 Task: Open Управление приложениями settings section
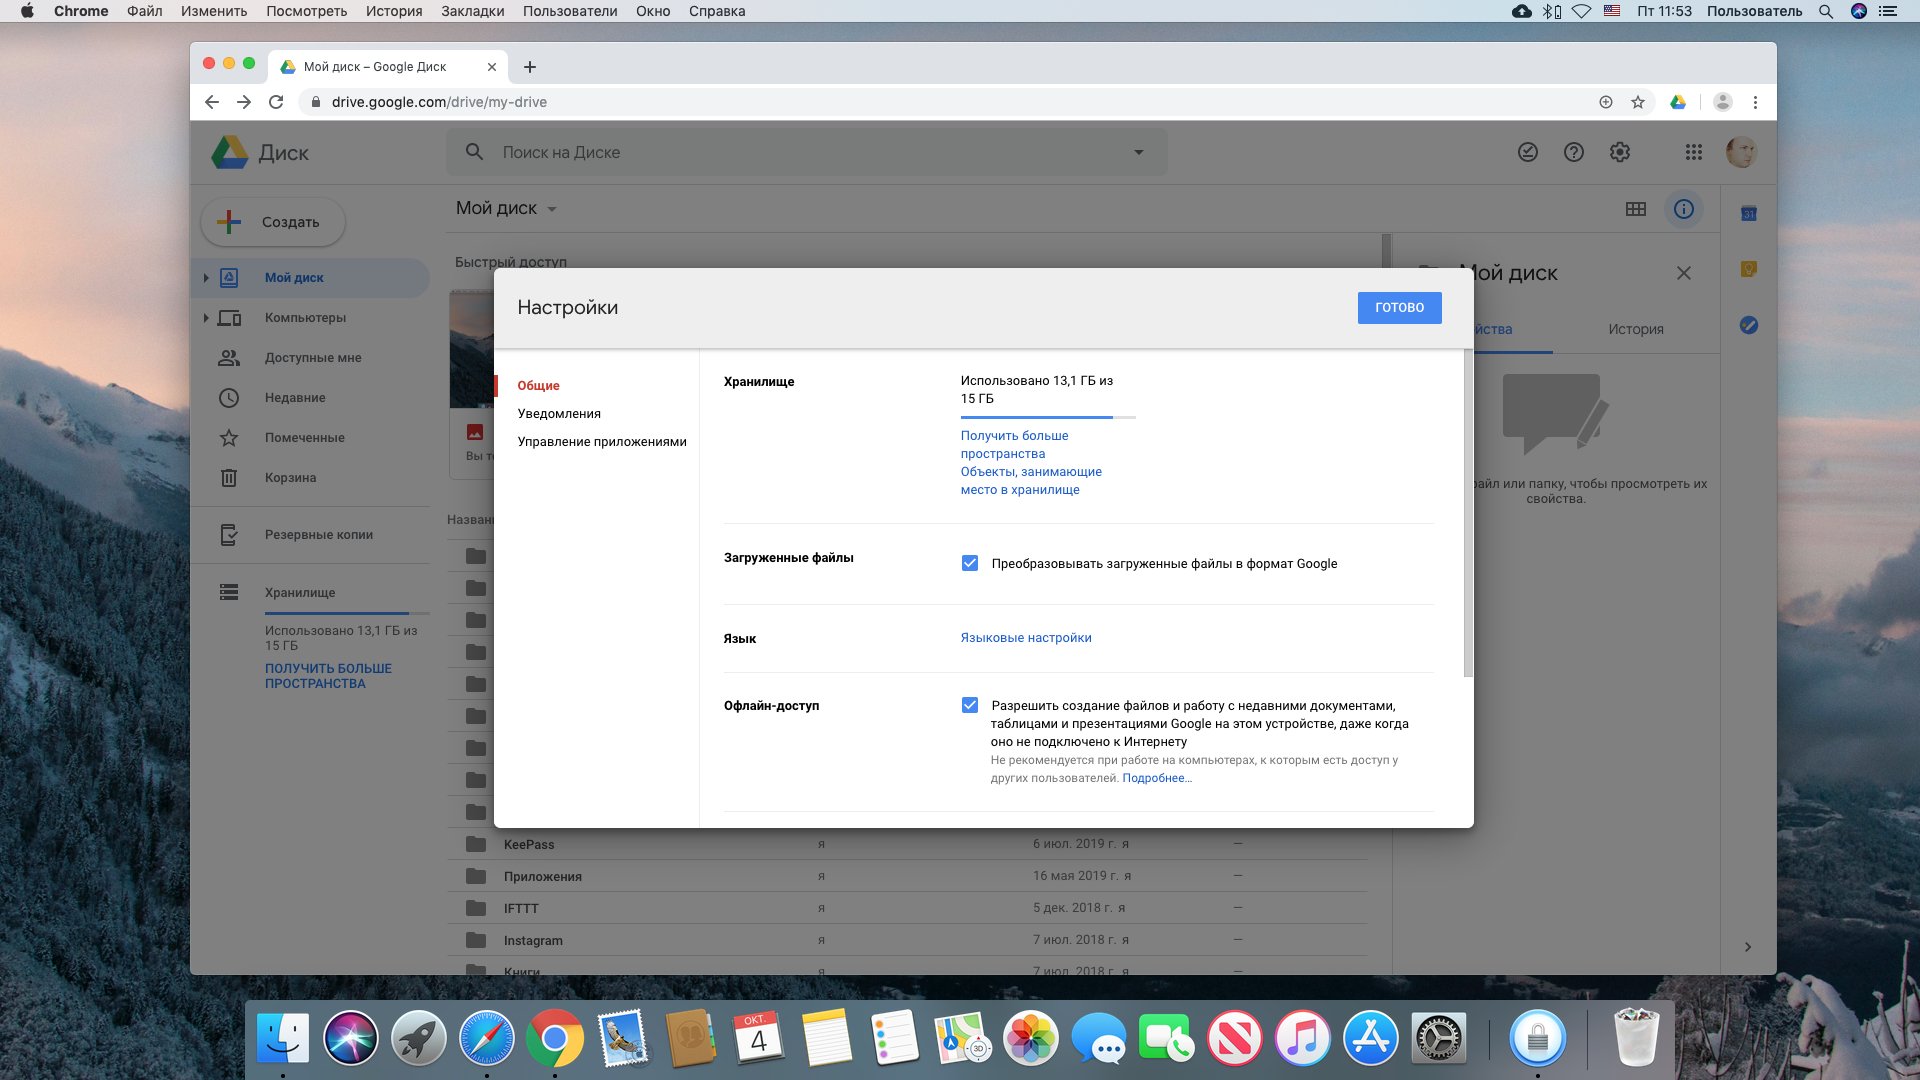[x=602, y=441]
